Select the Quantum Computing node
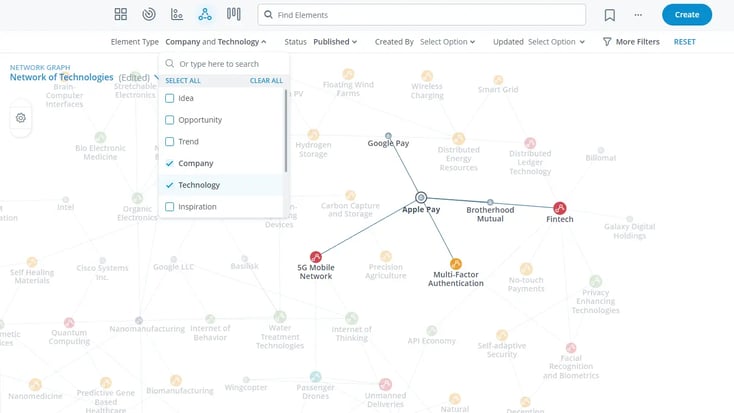The image size is (734, 413). tap(69, 323)
